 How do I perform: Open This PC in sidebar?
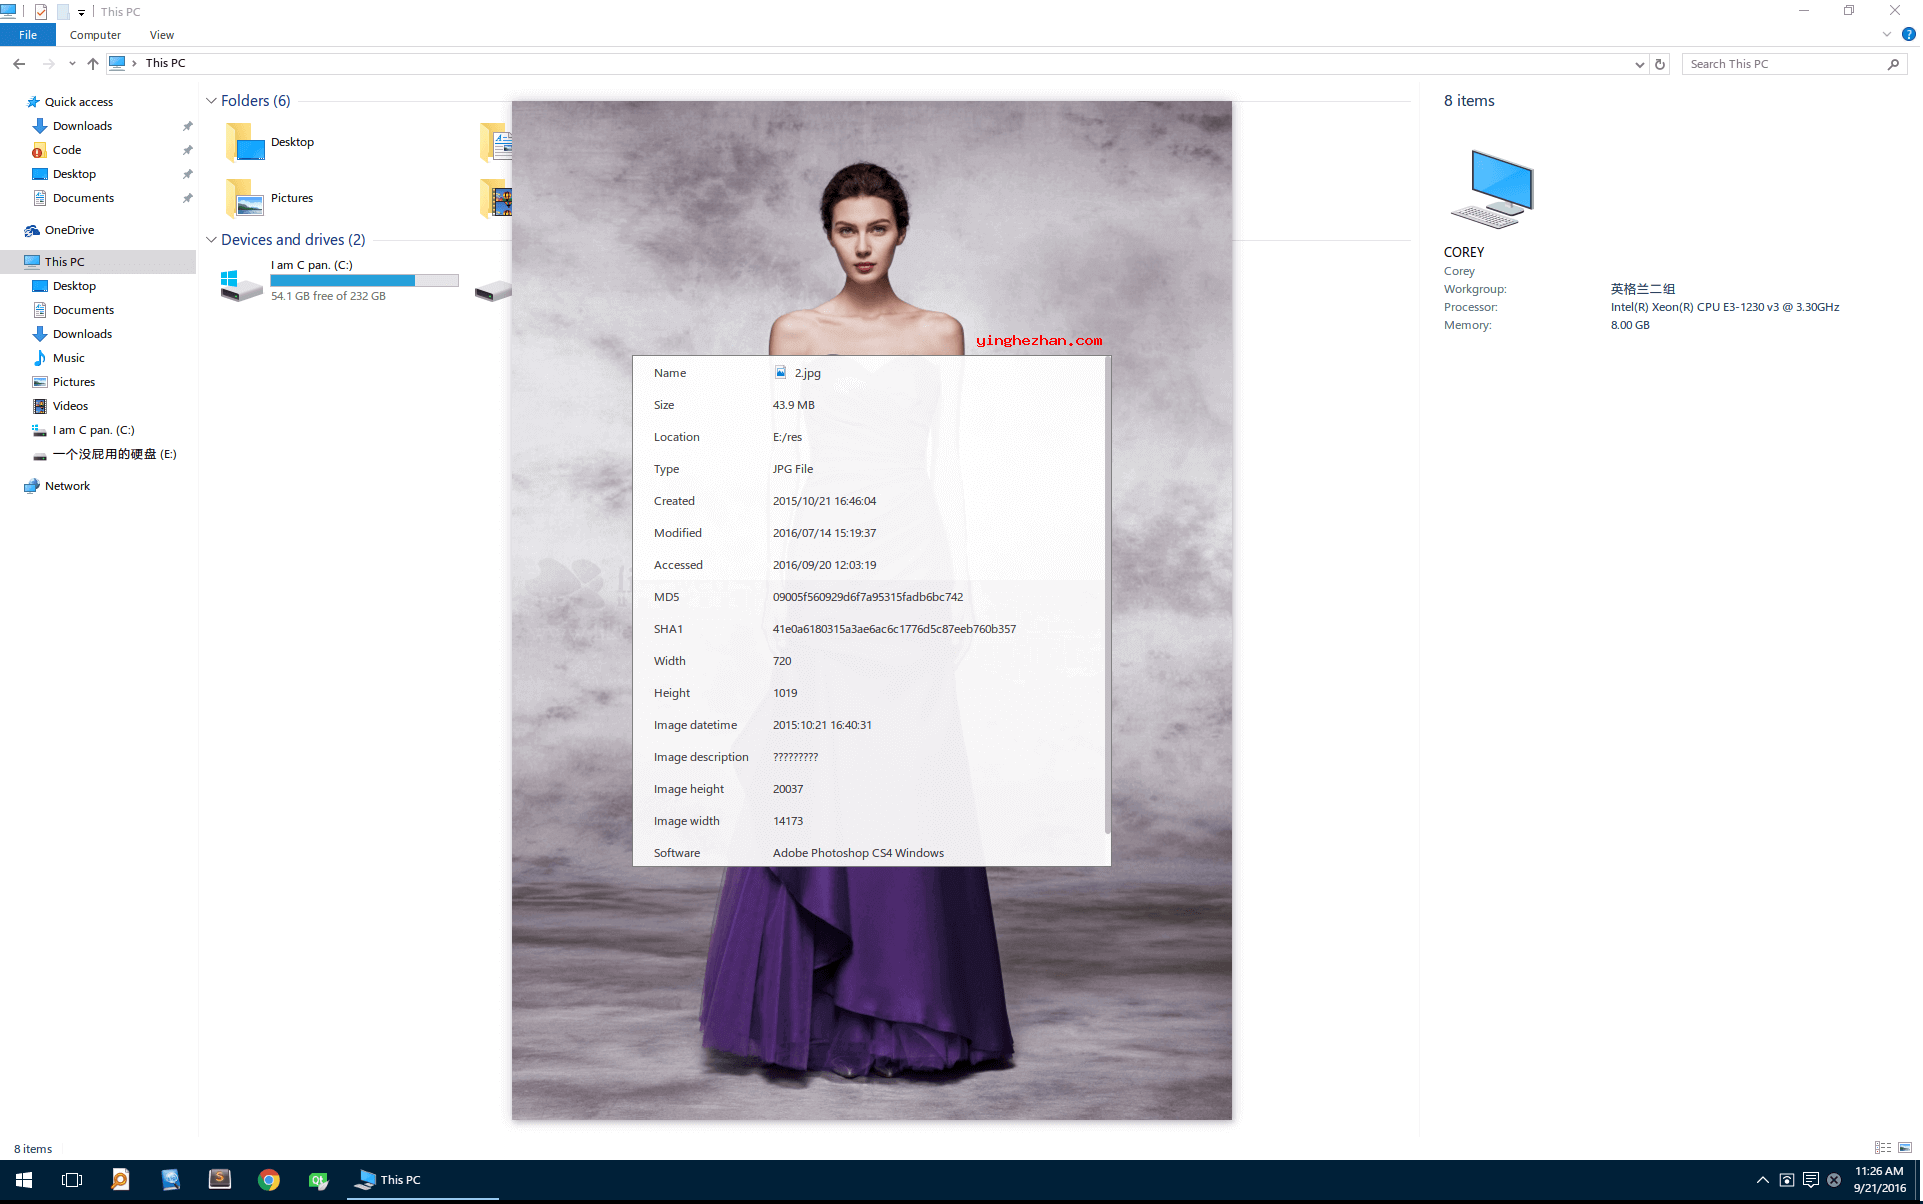point(65,259)
